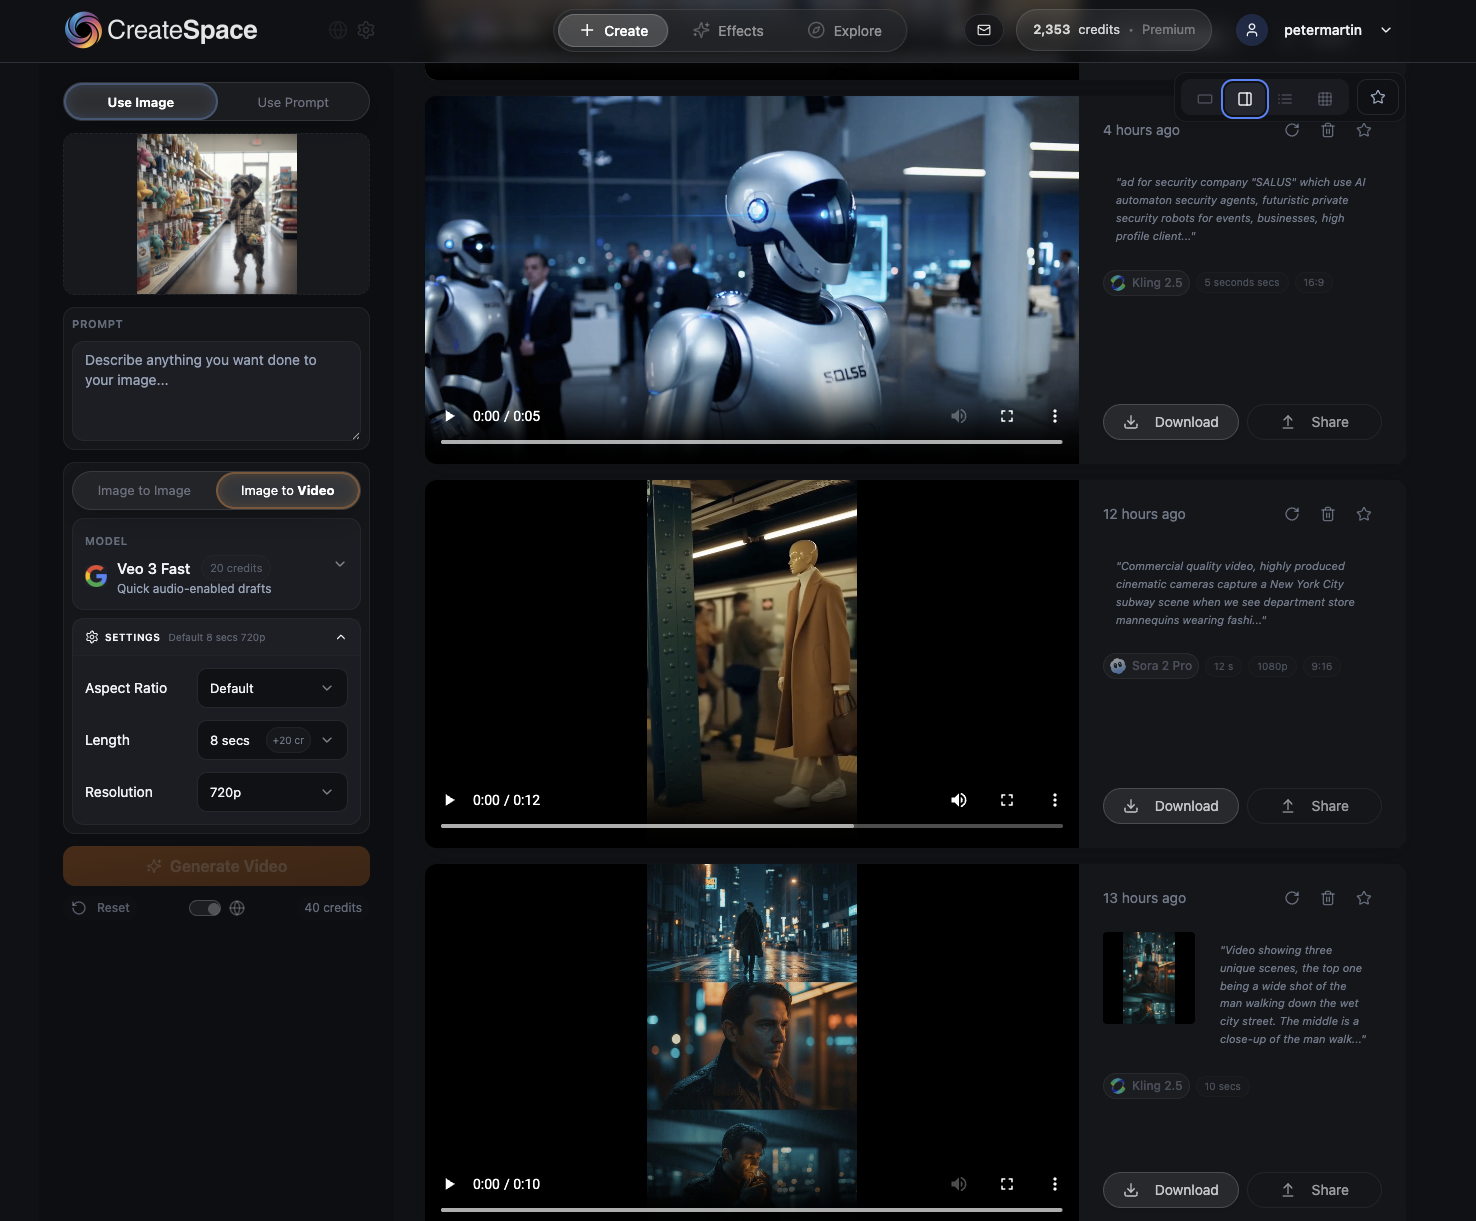Open the Create tab
This screenshot has height=1221, width=1476.
click(x=613, y=31)
